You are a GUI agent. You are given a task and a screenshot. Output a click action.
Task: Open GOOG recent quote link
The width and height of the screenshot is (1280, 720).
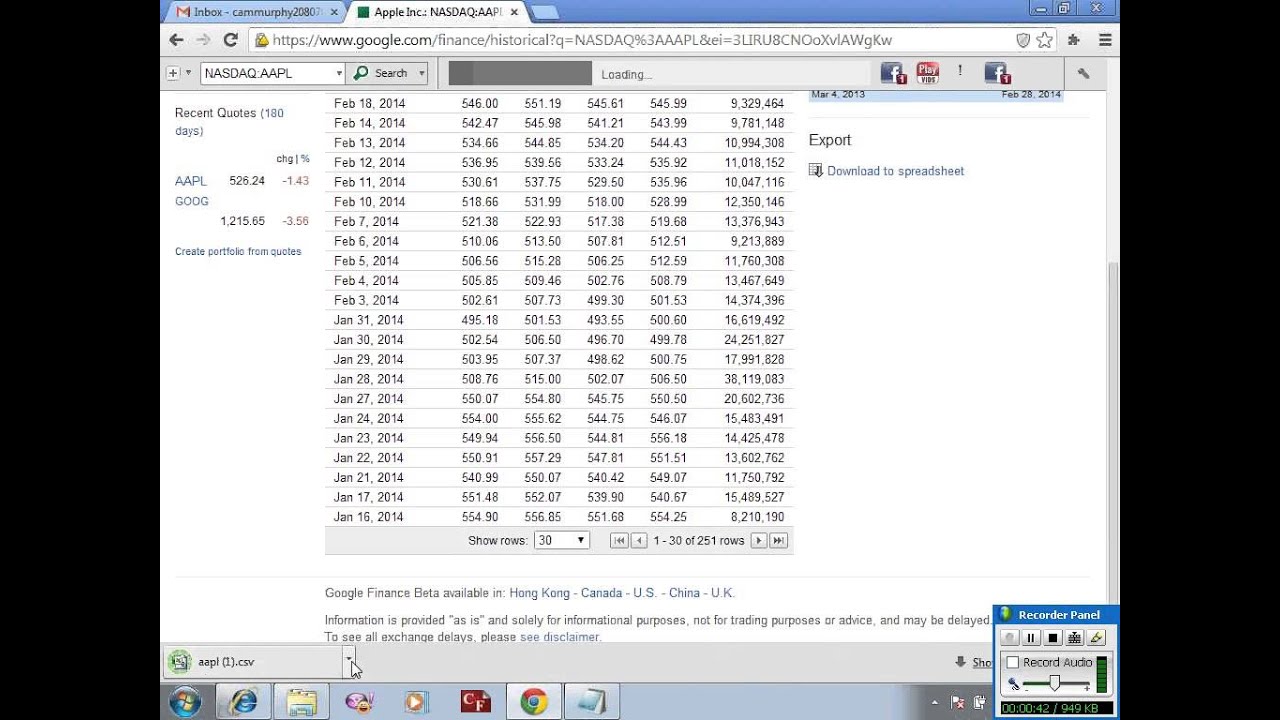pos(192,201)
